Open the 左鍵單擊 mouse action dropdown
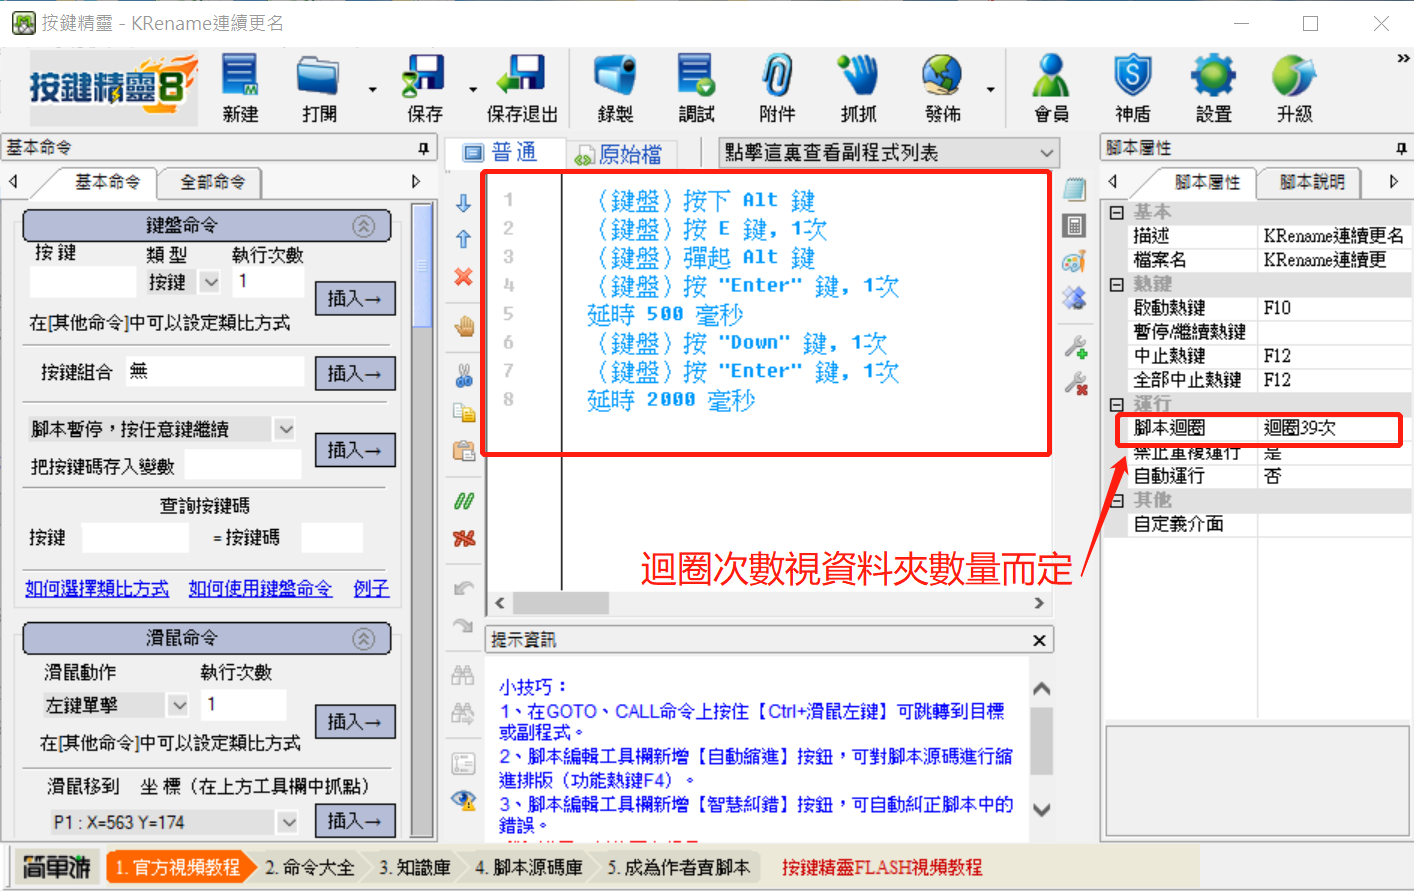This screenshot has height=891, width=1414. coord(178,705)
